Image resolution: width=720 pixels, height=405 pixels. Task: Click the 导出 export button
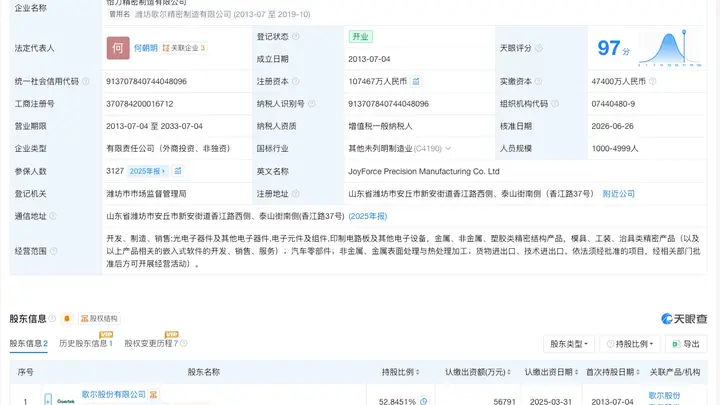point(686,344)
